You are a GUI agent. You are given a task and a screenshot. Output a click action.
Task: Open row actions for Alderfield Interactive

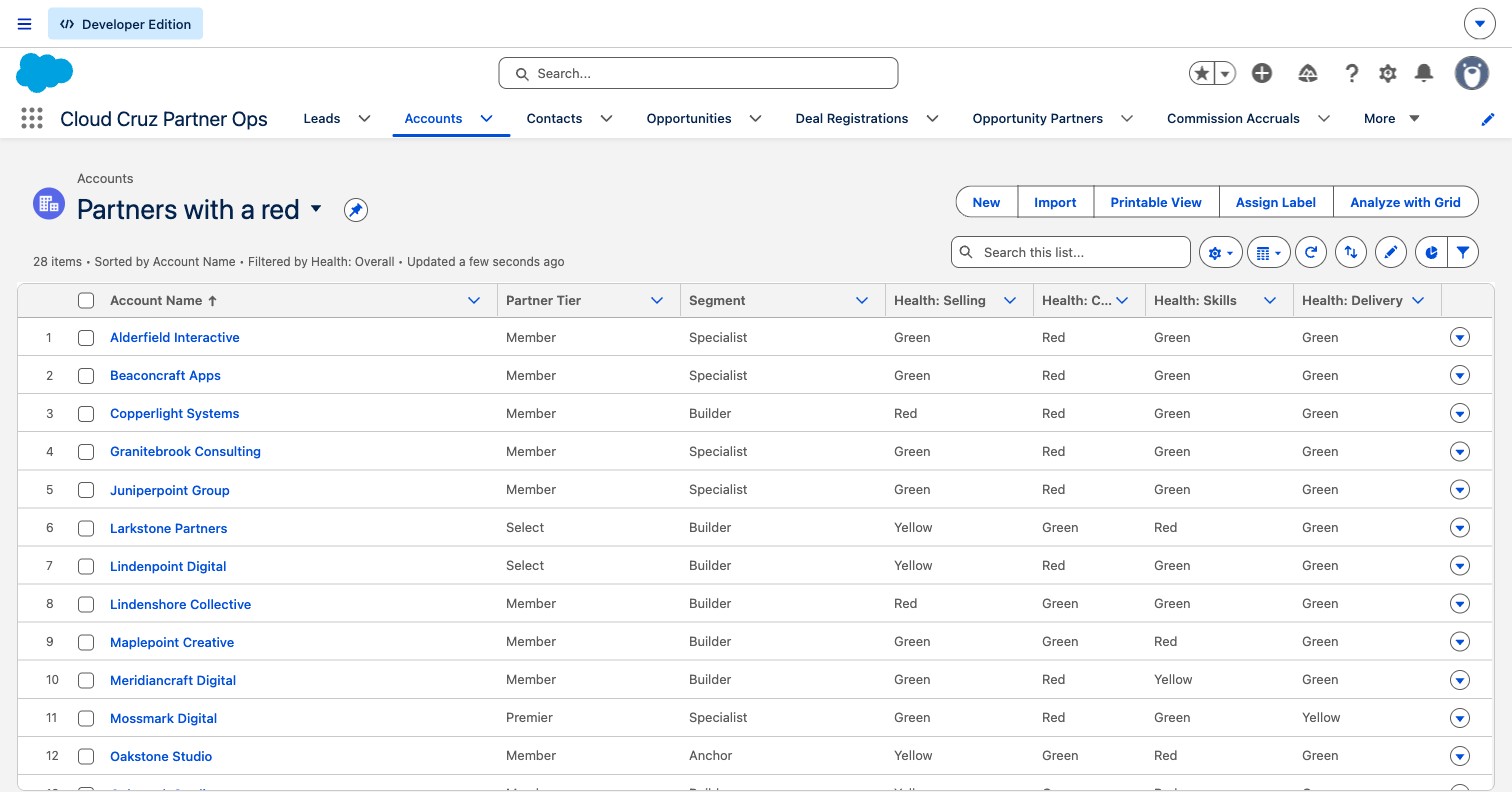[1460, 338]
